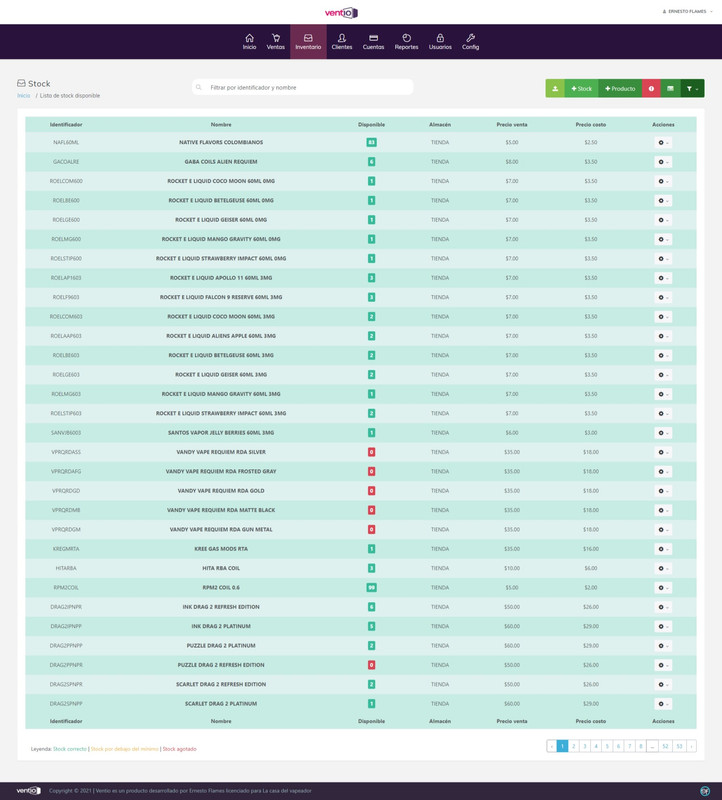Viewport: 722px width, 800px height.
Task: Click gear icon for Ink Drag 2 Platinum
Action: point(663,627)
